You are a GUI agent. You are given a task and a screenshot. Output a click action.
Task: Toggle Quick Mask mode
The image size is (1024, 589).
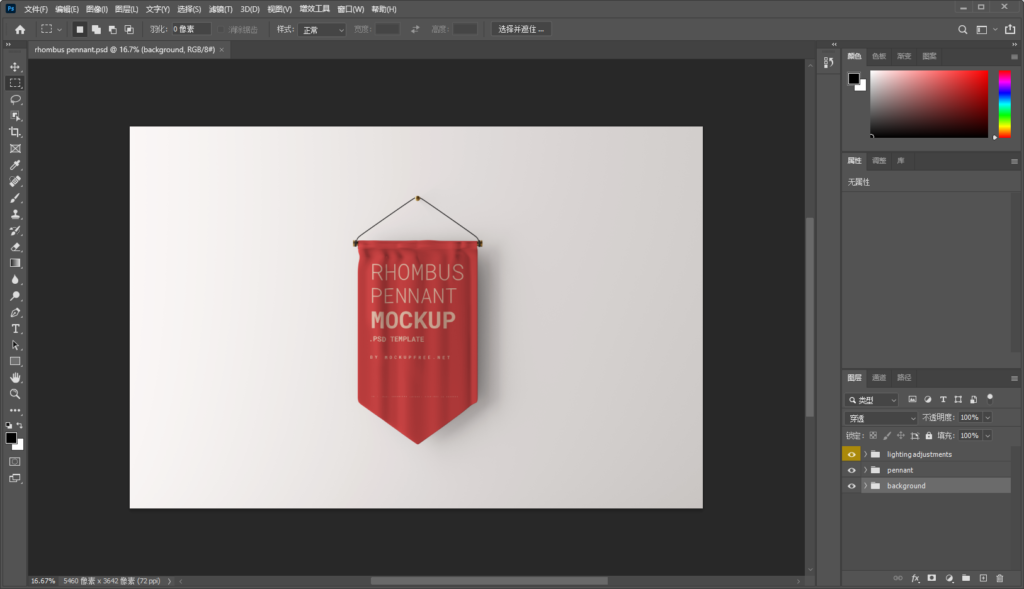(15, 462)
